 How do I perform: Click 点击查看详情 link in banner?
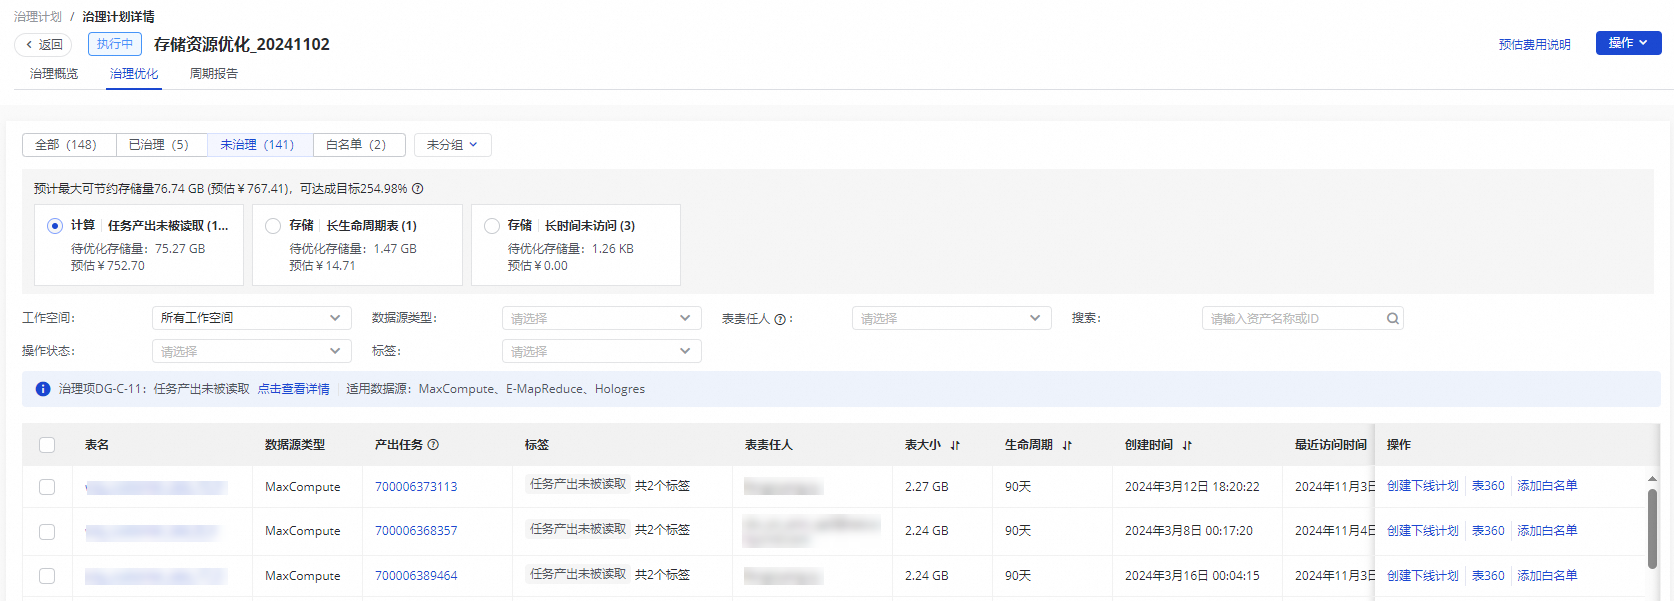[294, 389]
